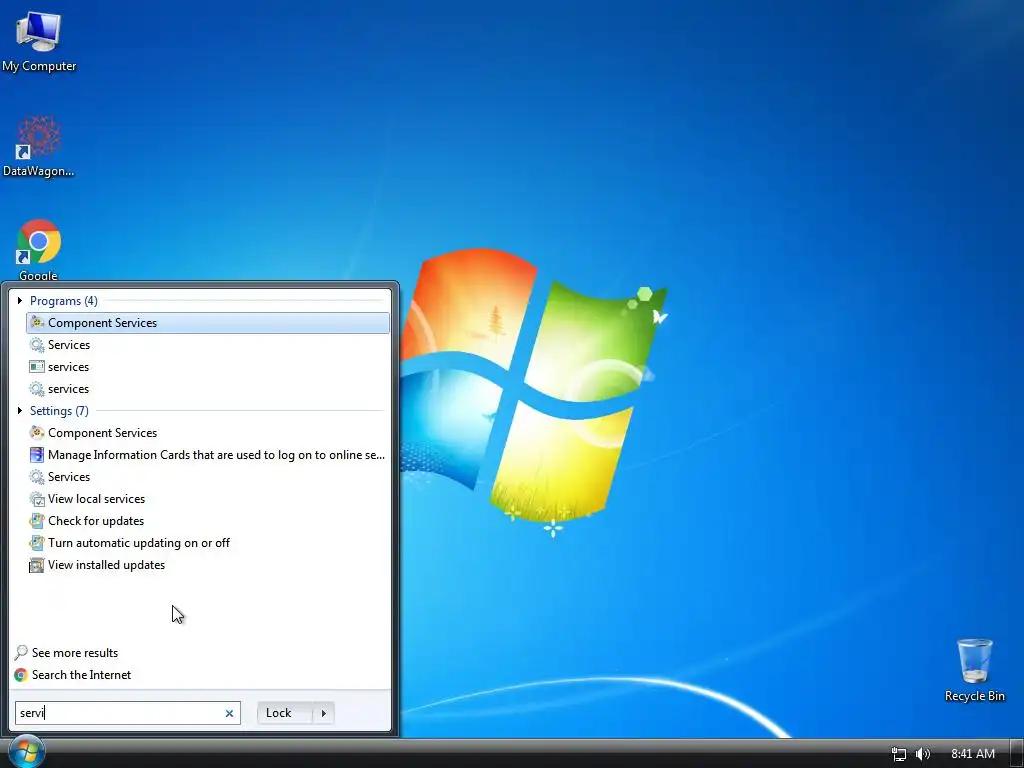1024x768 pixels.
Task: Click the Show desktop button beside the clock
Action: 1016,754
